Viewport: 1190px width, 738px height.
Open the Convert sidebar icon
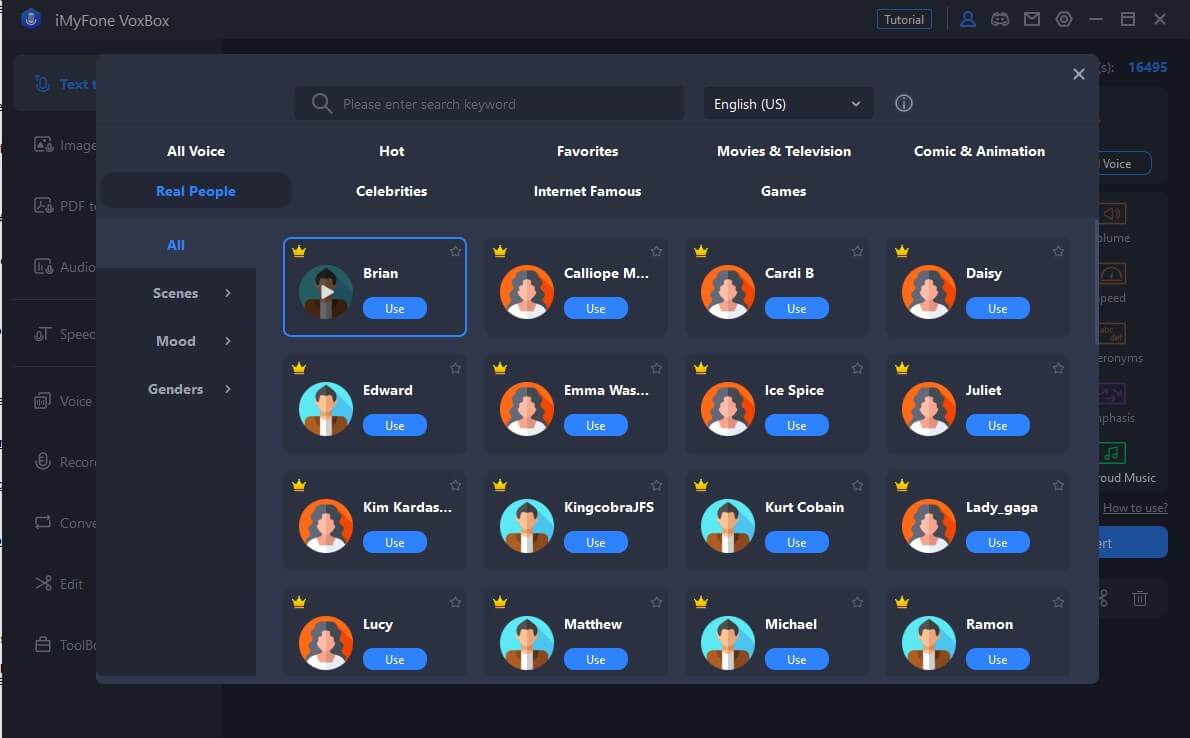coord(43,522)
